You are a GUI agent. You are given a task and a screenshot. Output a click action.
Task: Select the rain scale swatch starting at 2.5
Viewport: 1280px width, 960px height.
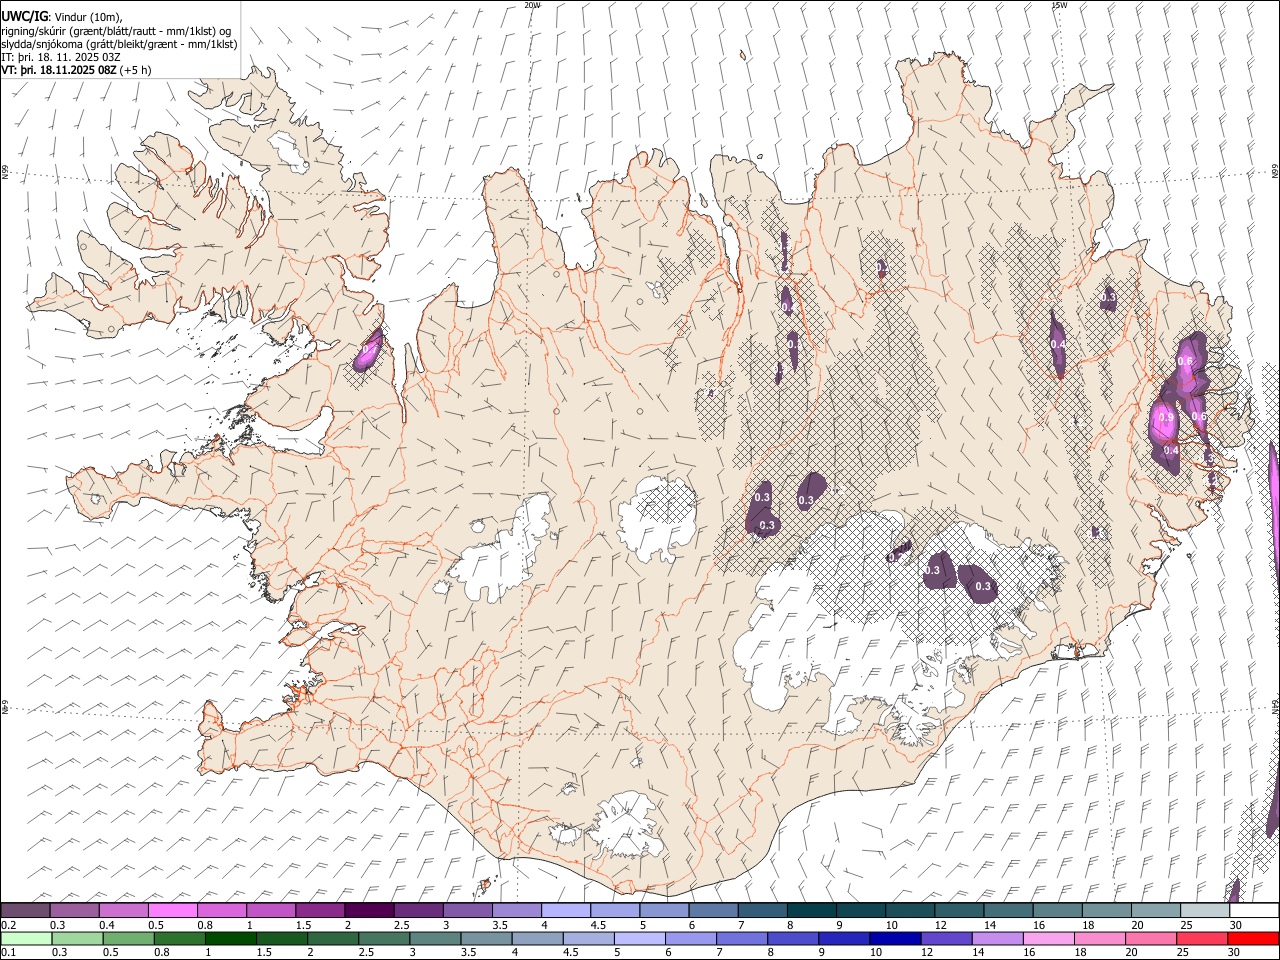tap(384, 938)
